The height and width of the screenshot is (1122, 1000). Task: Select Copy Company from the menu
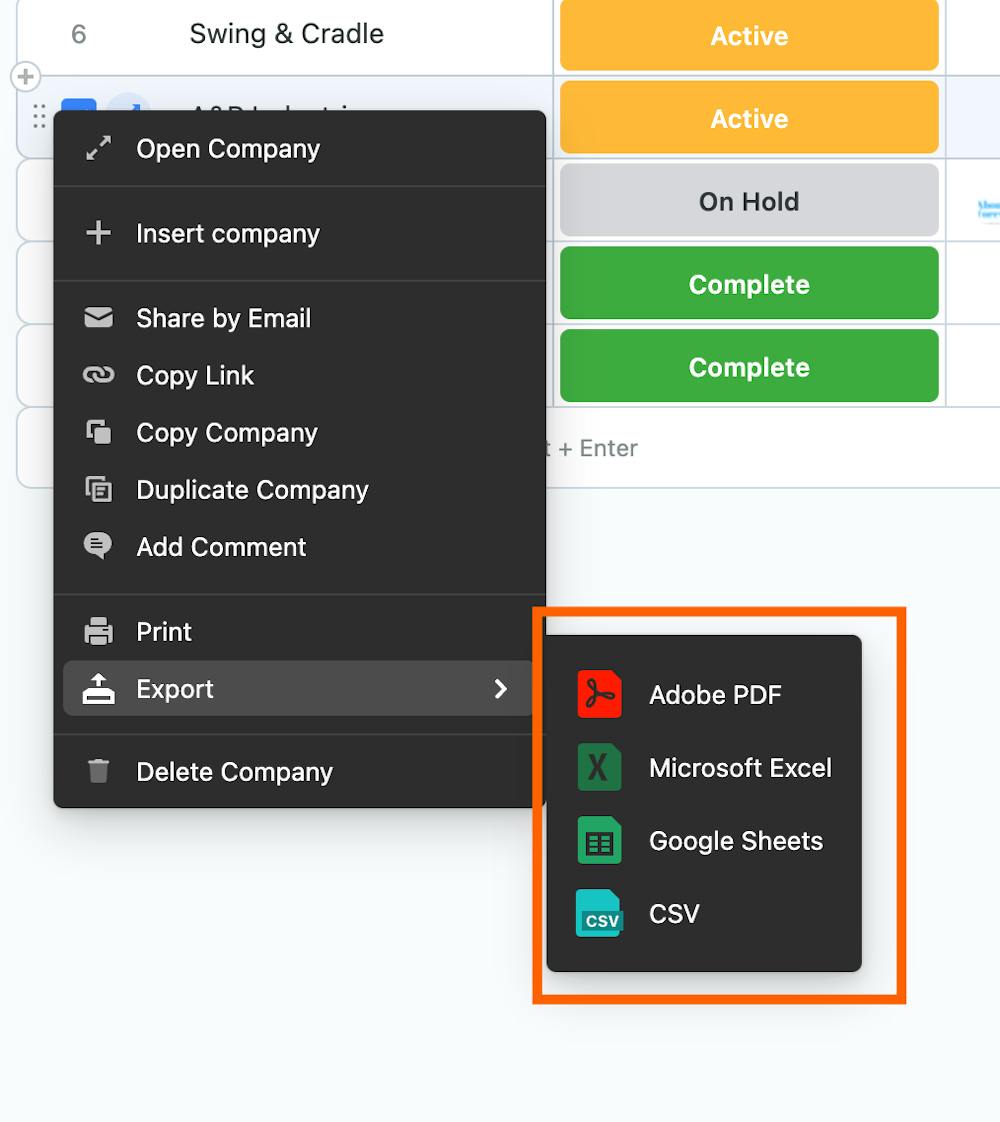[x=227, y=433]
